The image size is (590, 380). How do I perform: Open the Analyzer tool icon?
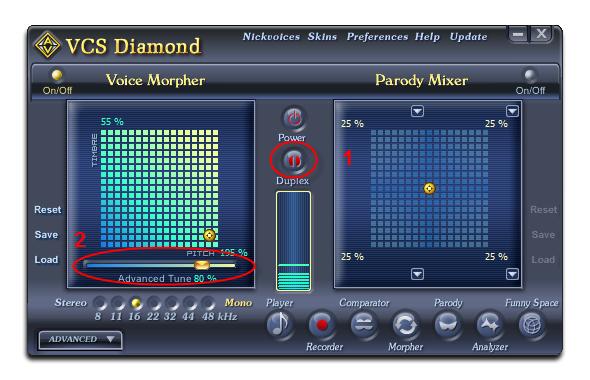tap(489, 324)
